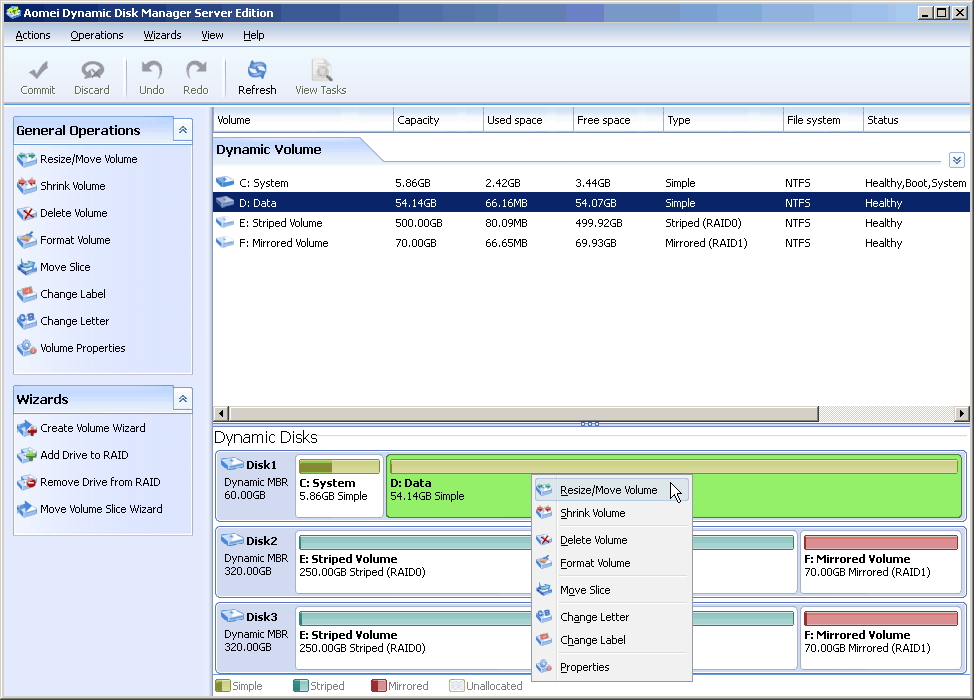Collapse the Wizards panel
The height and width of the screenshot is (700, 974).
point(182,399)
